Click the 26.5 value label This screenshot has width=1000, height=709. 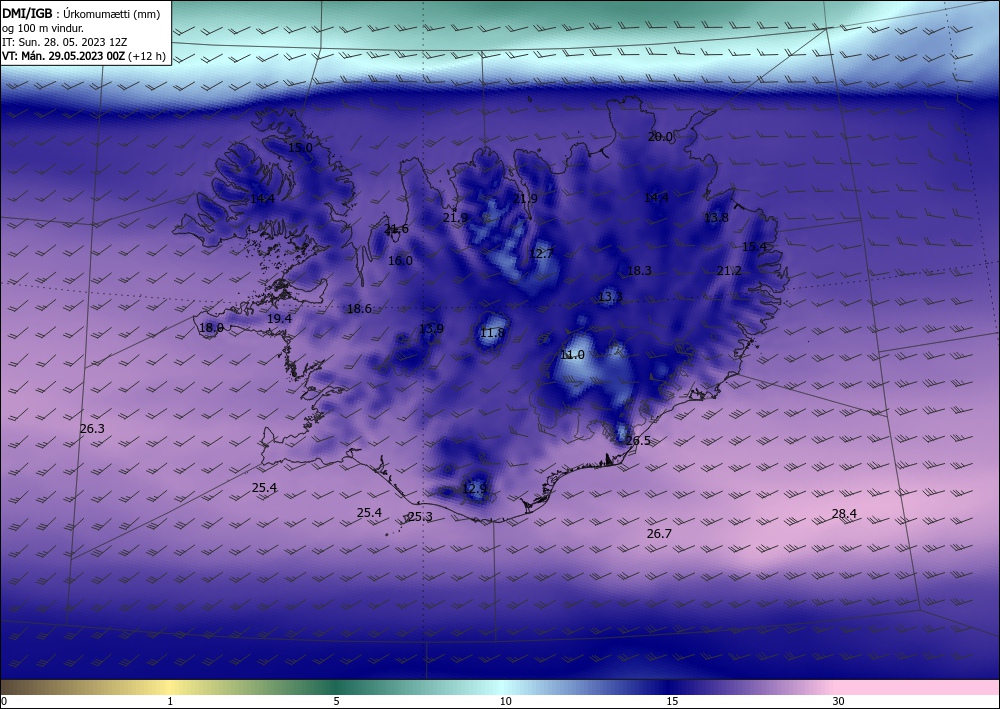(638, 441)
